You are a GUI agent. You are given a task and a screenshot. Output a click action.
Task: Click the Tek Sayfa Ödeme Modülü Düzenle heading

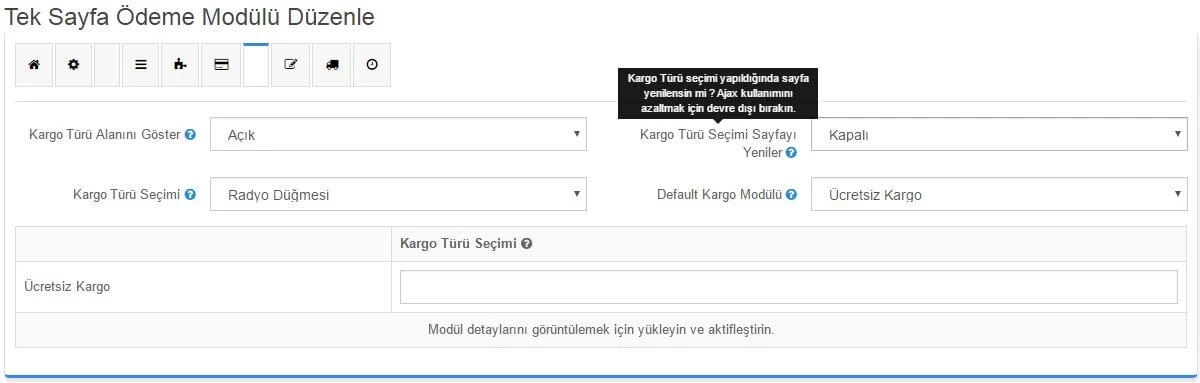(190, 16)
